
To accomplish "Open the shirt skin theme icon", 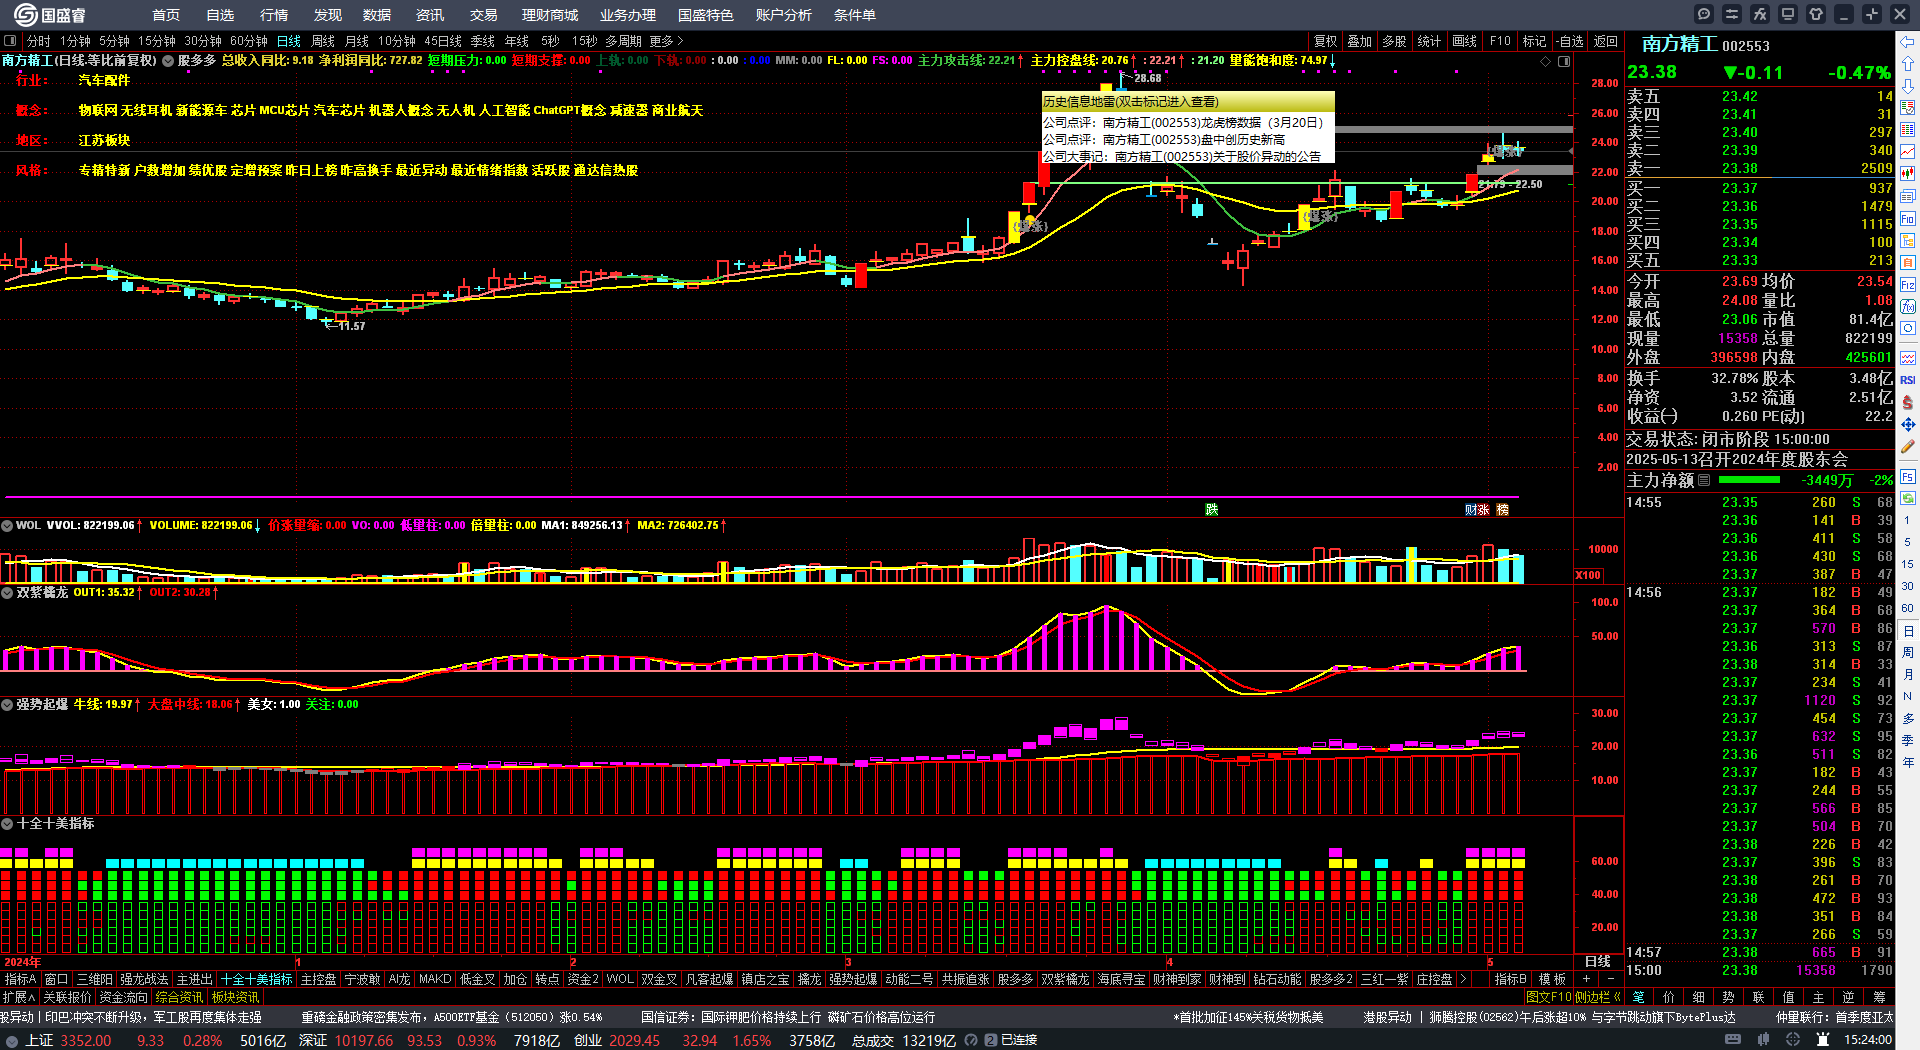I will (x=1816, y=14).
